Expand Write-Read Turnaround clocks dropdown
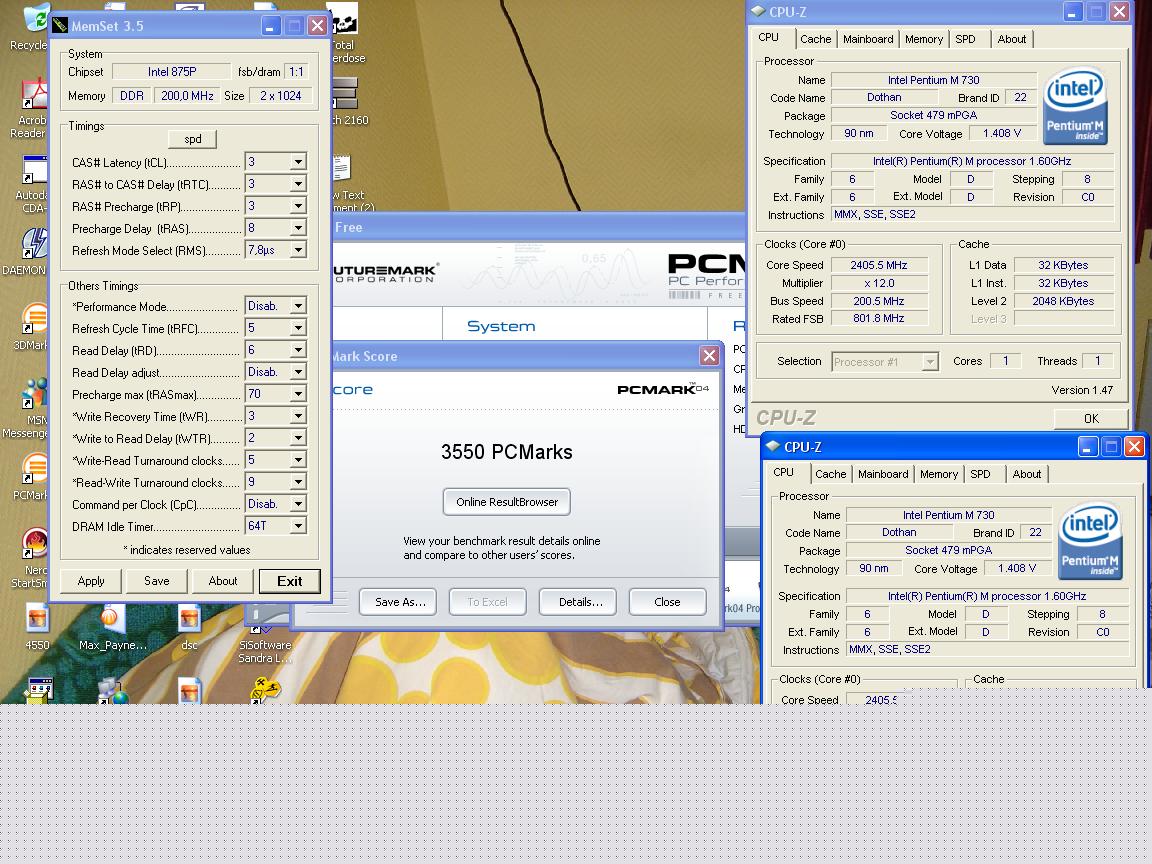This screenshot has width=1152, height=864. tap(298, 460)
